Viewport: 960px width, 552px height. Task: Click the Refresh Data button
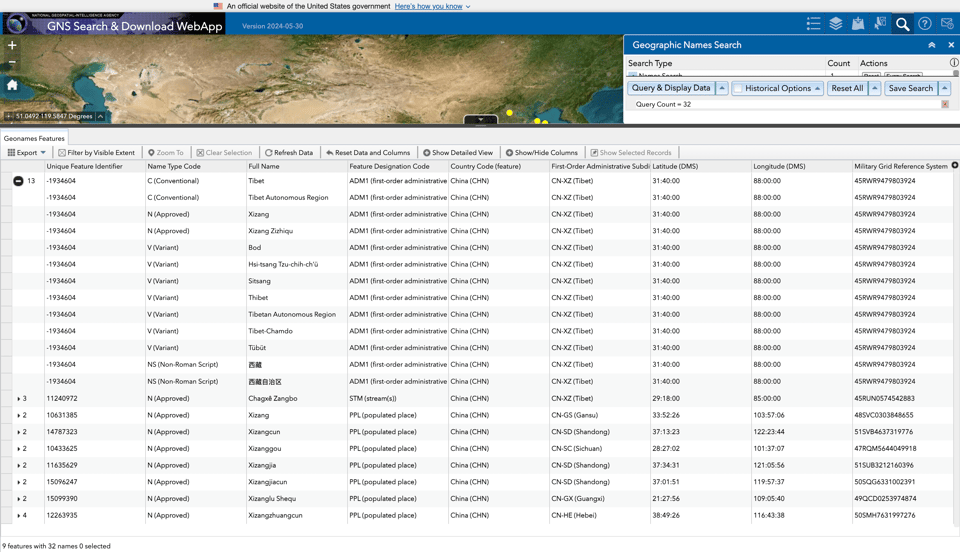pyautogui.click(x=289, y=153)
